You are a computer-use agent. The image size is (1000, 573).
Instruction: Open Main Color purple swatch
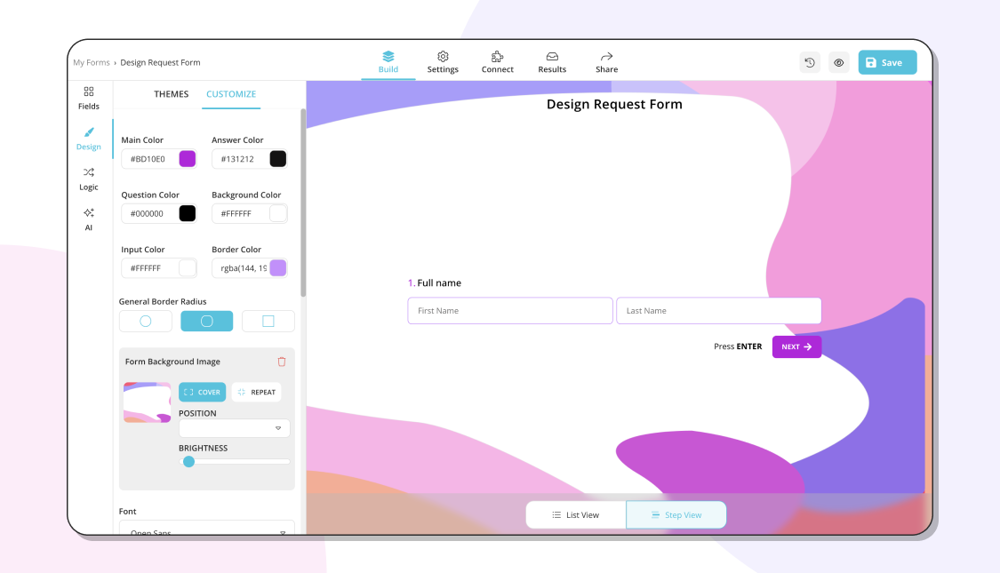tap(187, 159)
